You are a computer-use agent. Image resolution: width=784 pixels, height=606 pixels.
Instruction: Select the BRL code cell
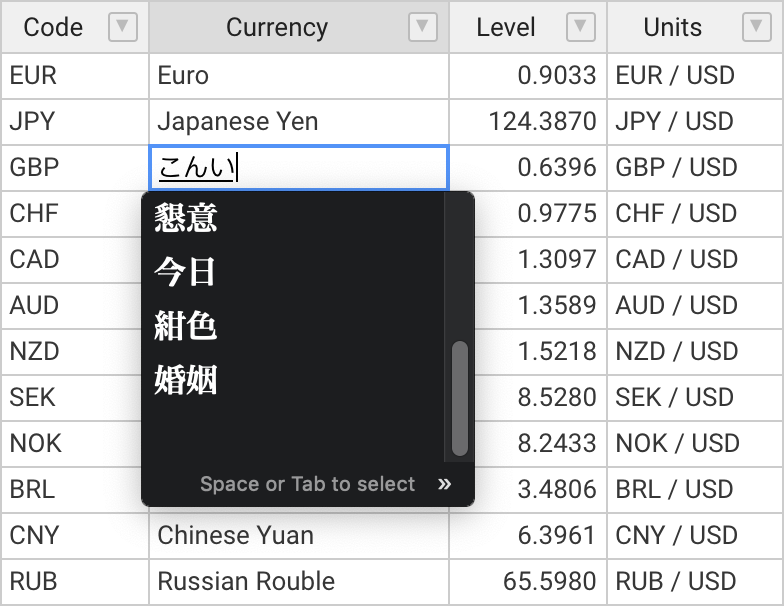(75, 490)
